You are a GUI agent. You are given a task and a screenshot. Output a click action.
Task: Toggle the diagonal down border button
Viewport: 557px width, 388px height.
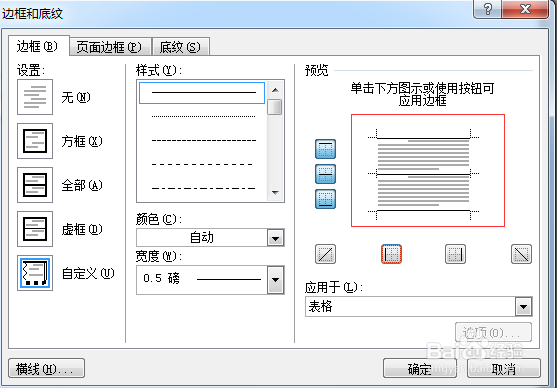[x=521, y=254]
